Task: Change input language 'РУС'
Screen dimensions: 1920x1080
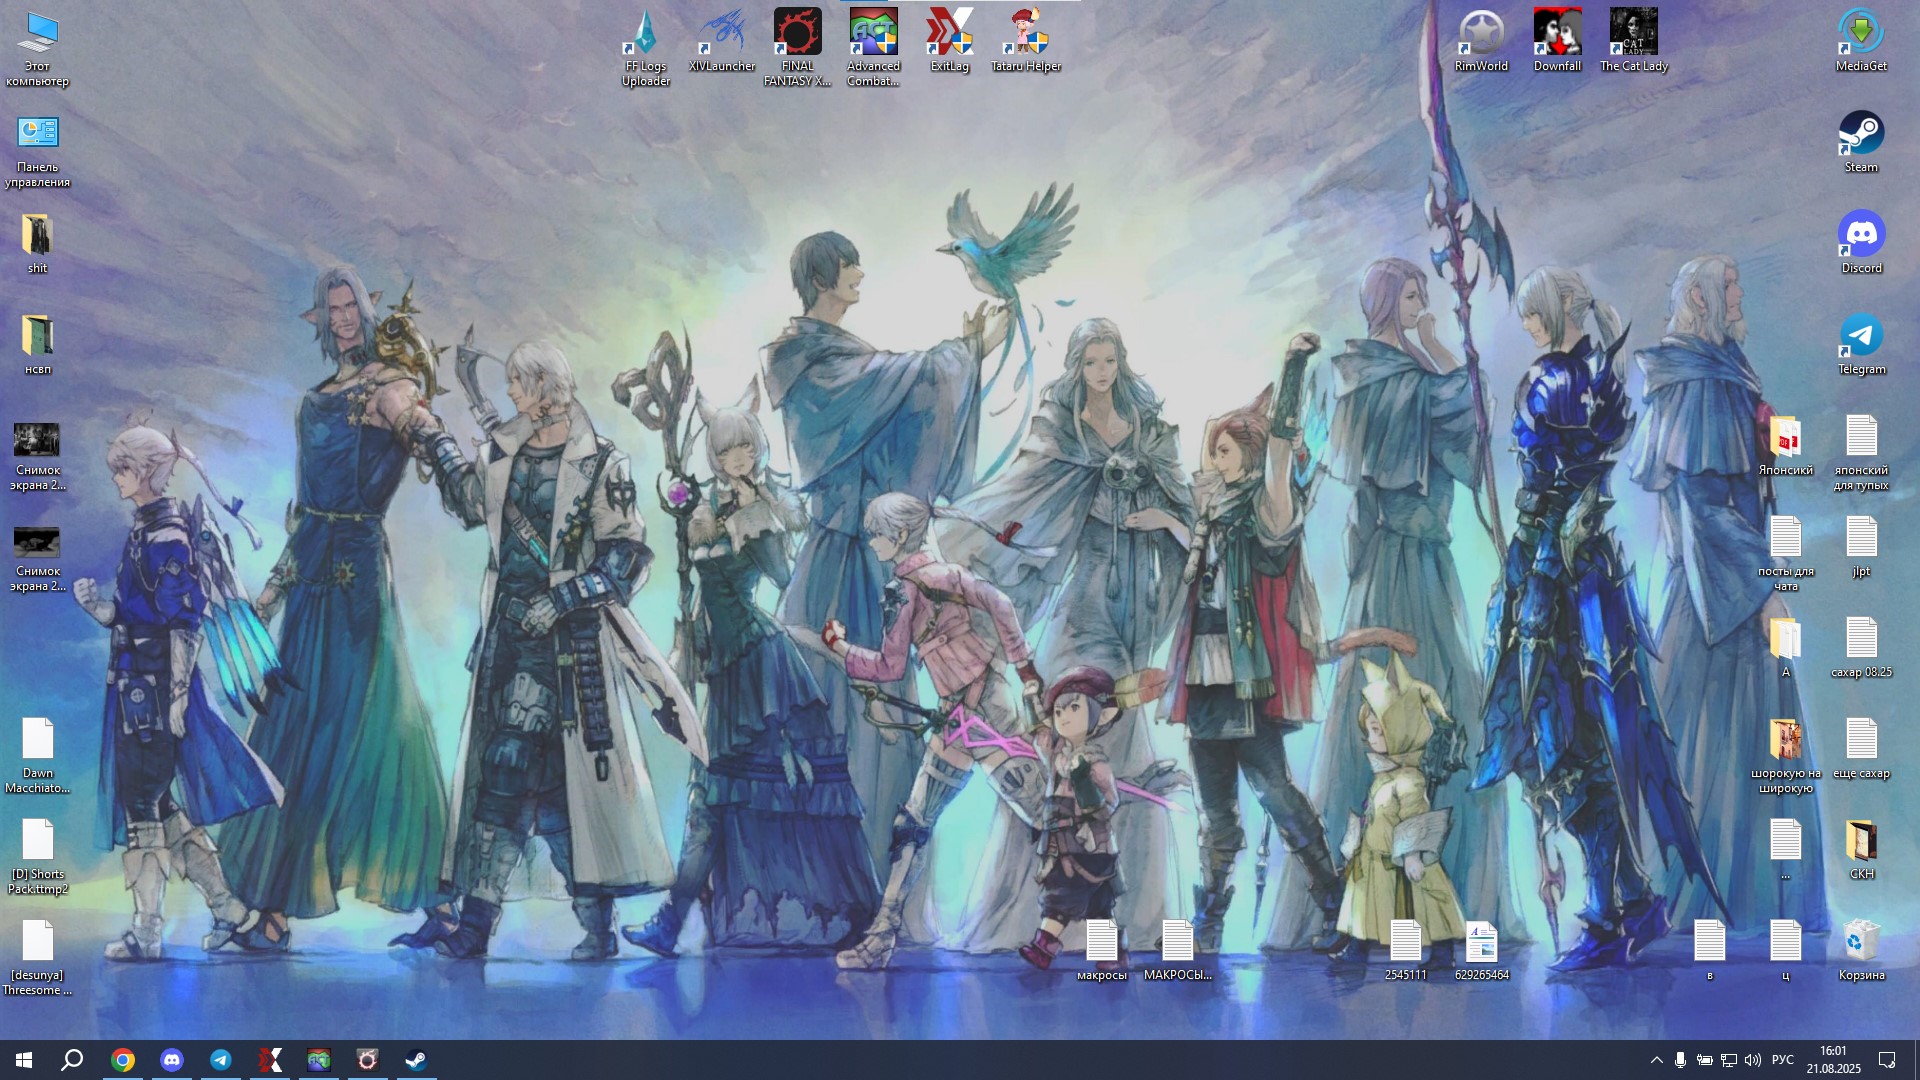Action: coord(1783,1060)
